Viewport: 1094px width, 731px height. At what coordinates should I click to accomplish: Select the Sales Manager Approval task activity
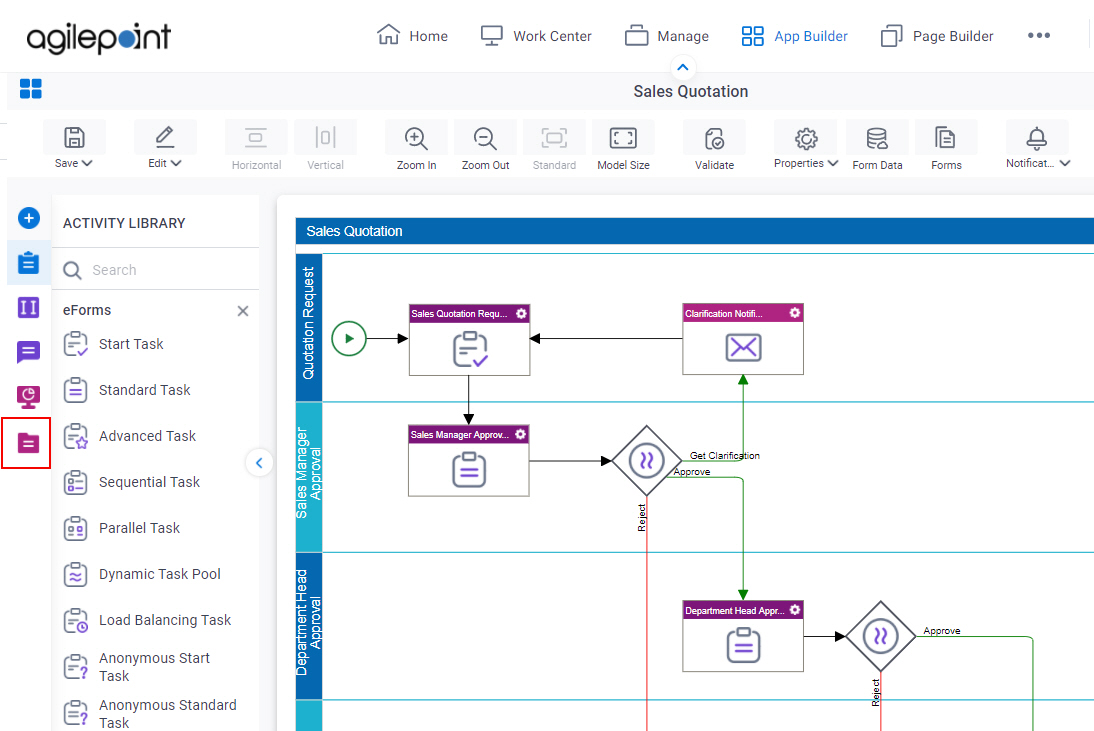(x=469, y=460)
